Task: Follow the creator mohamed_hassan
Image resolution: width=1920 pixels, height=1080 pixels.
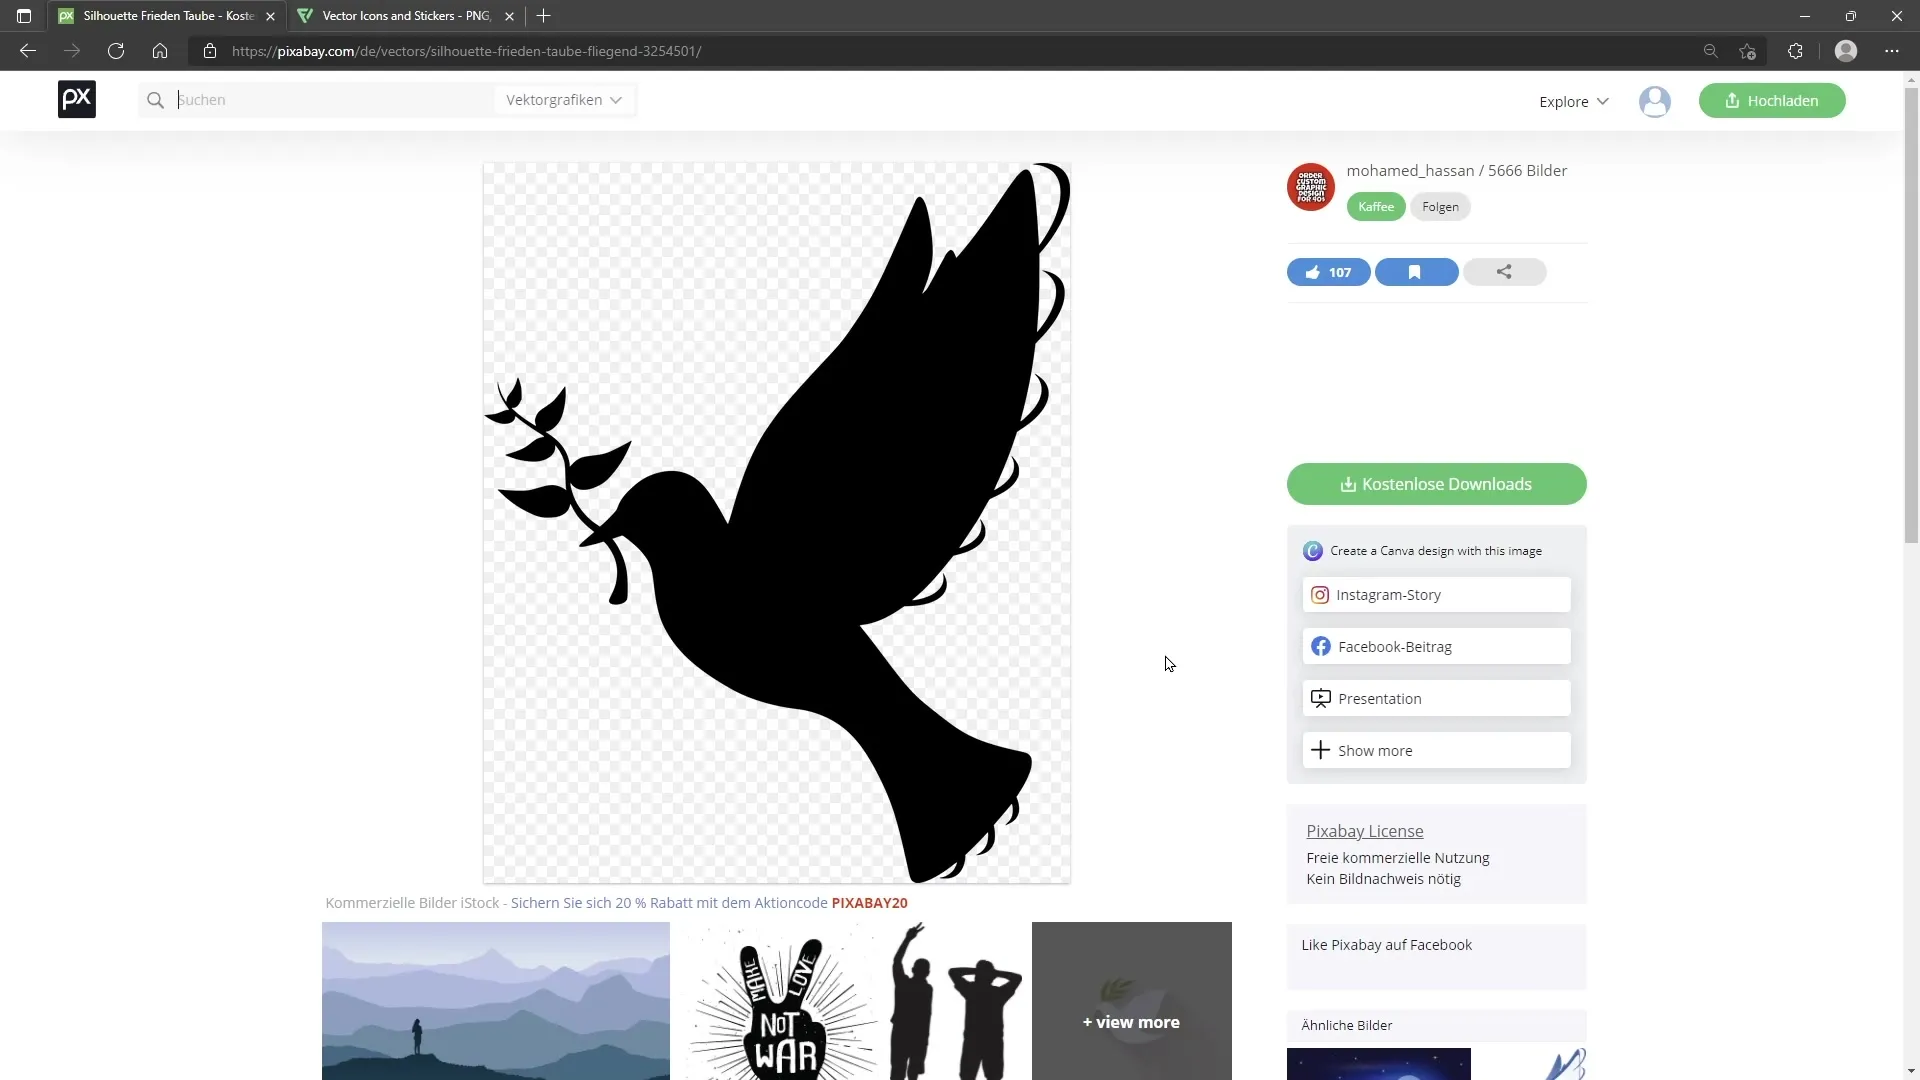Action: [1440, 206]
